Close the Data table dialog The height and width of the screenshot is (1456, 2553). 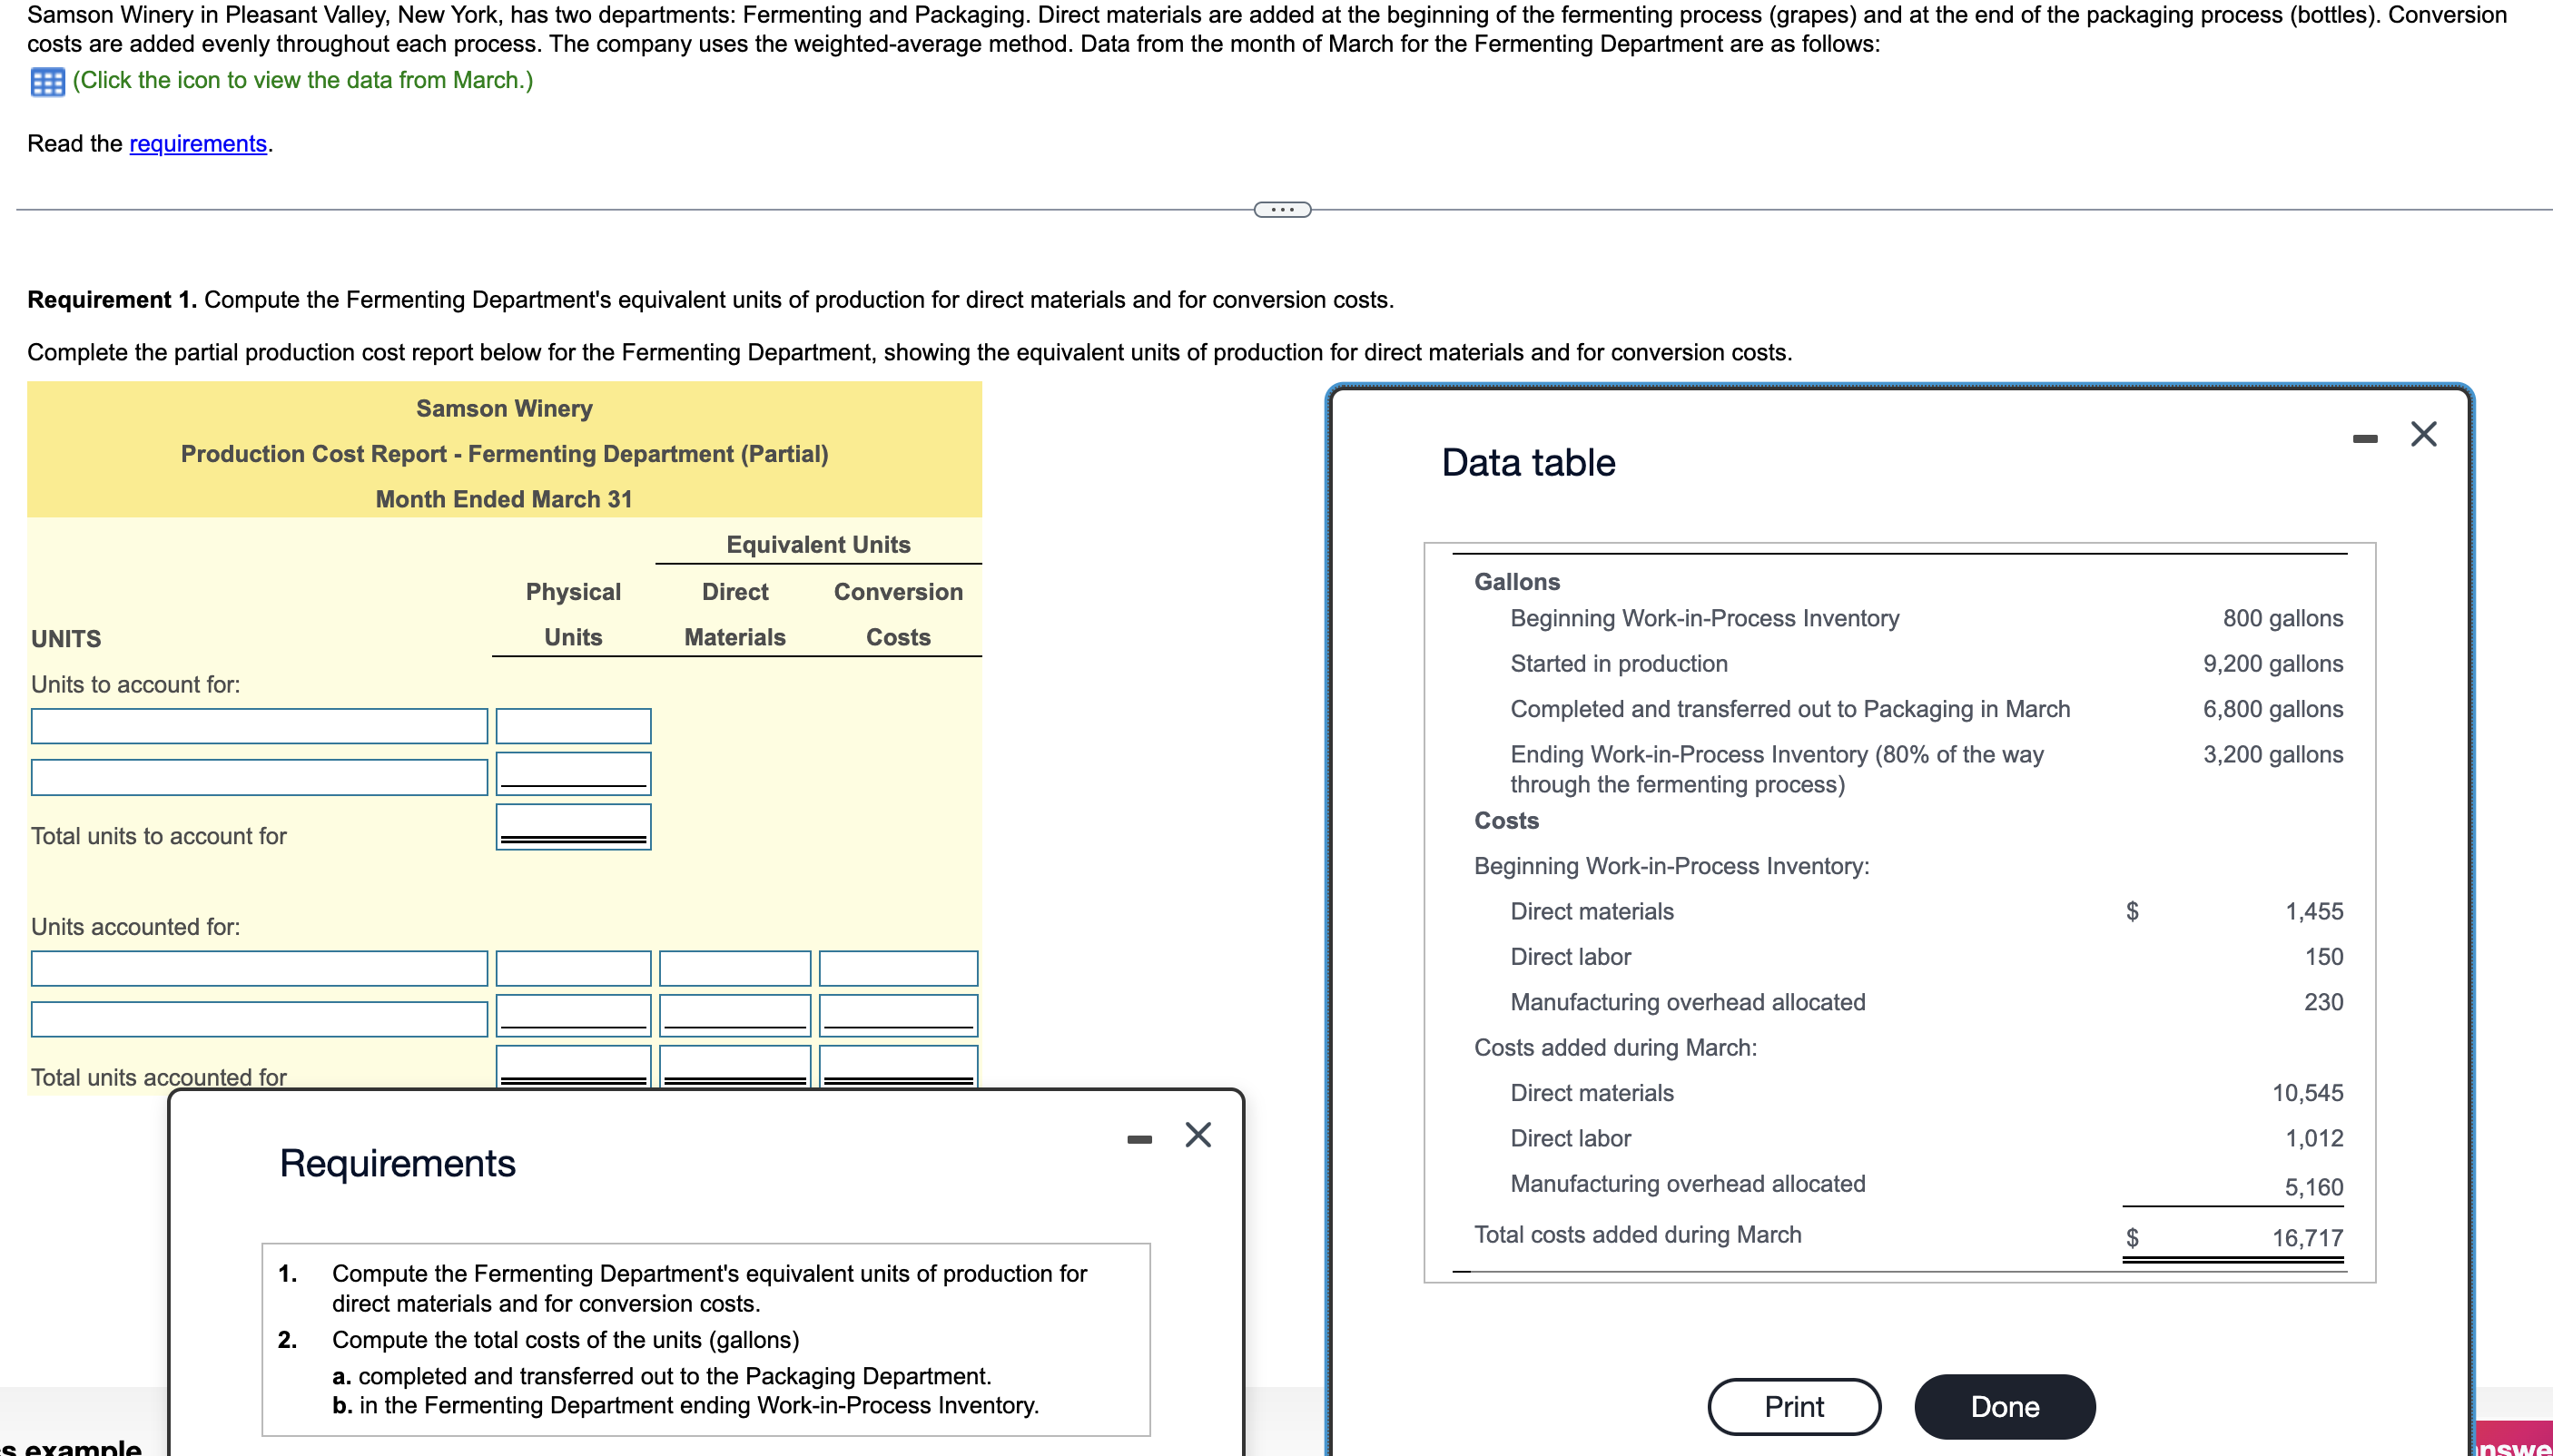2424,433
